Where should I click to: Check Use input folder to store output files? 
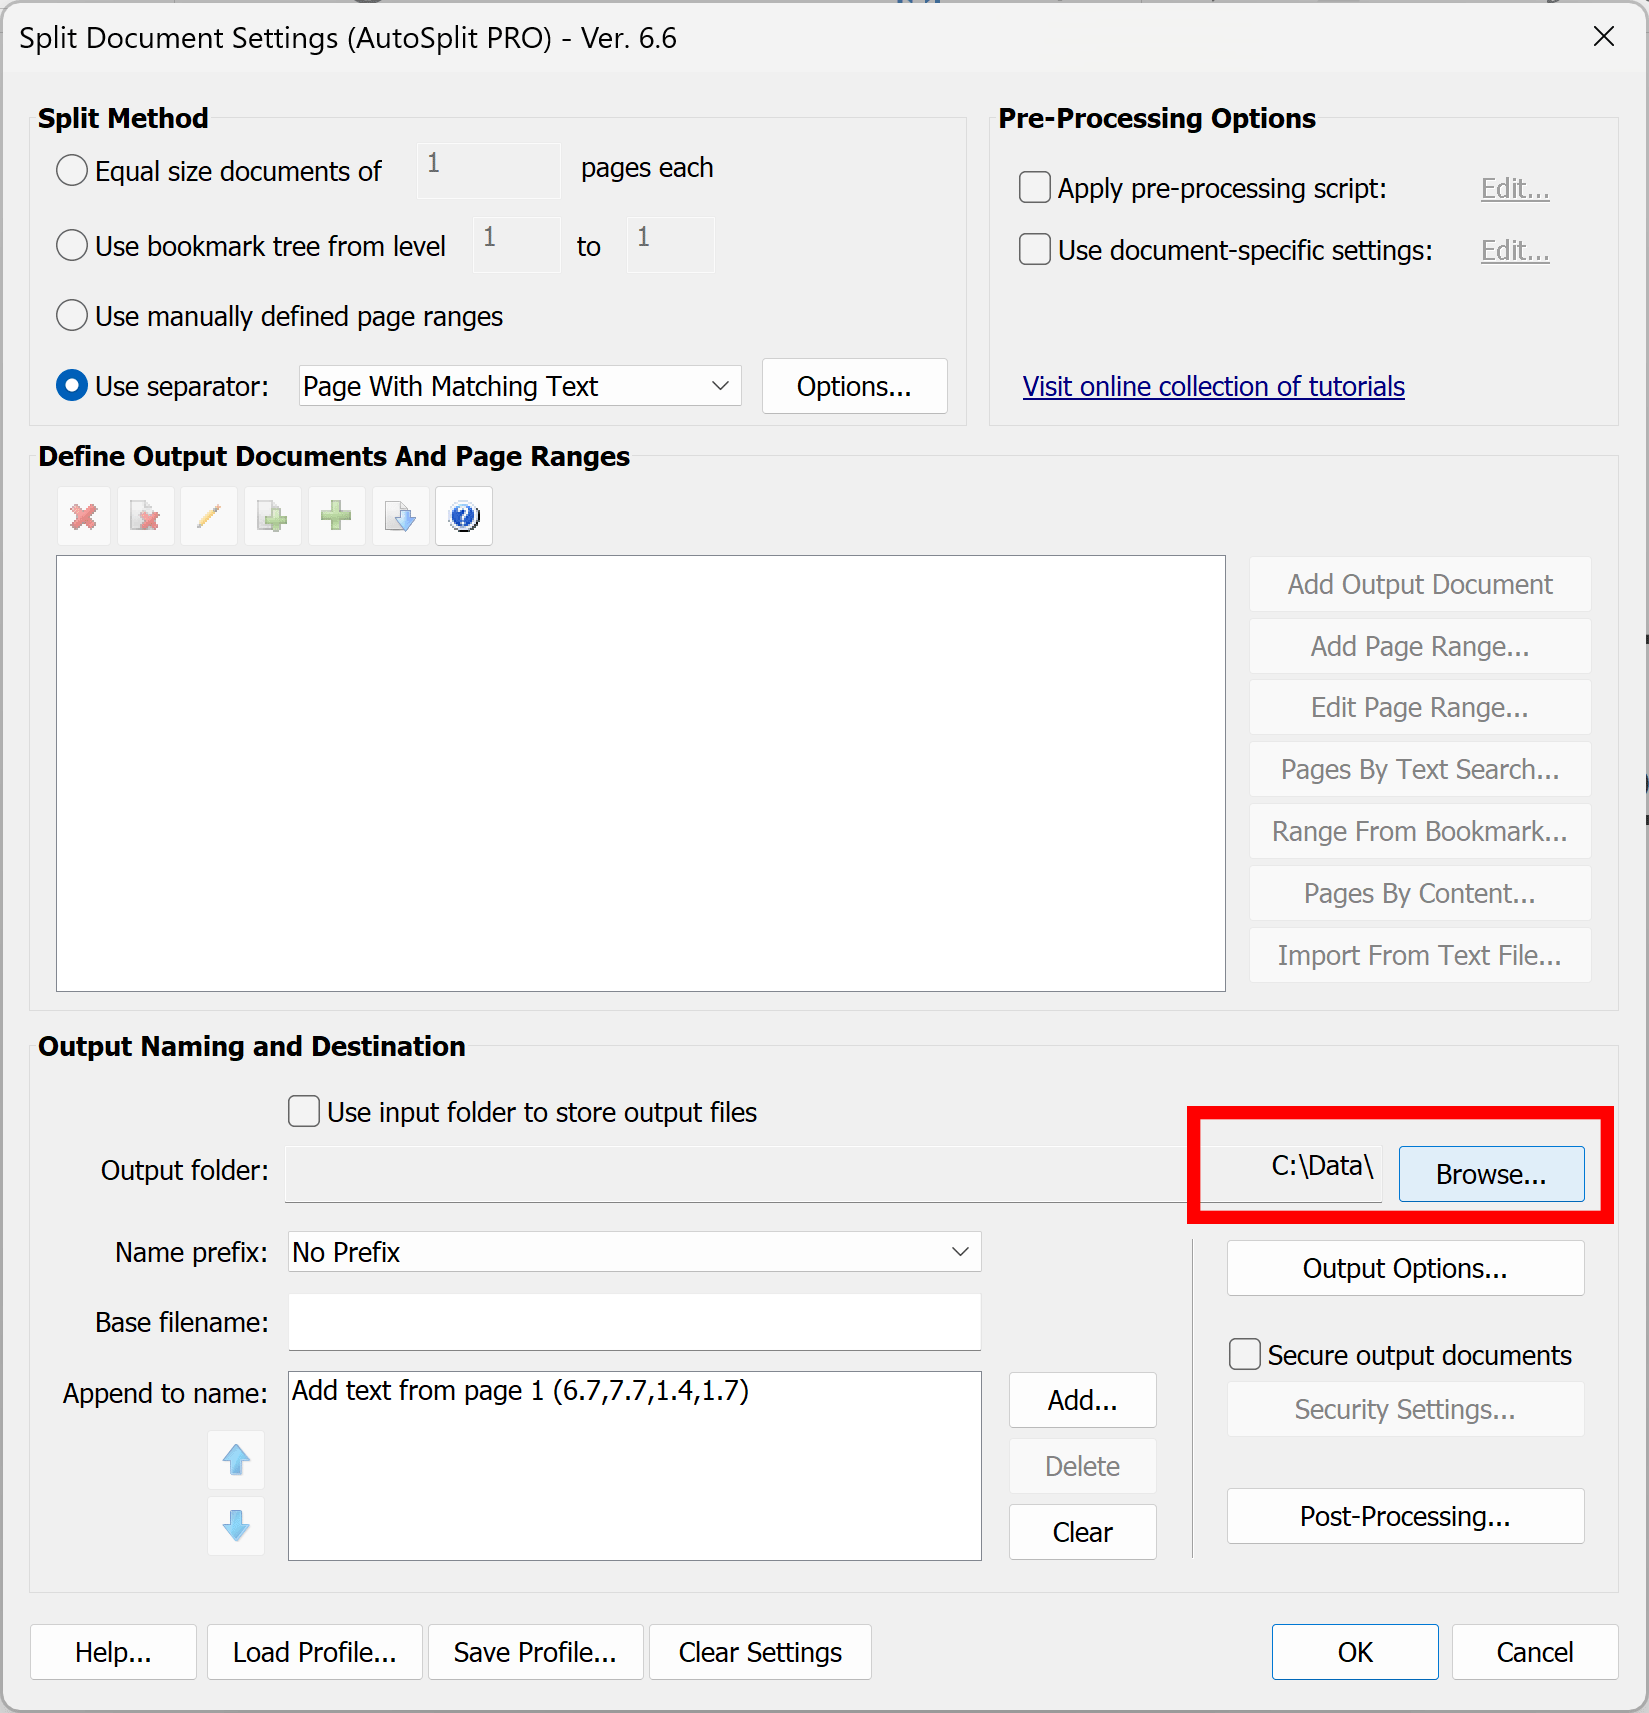pos(303,1111)
